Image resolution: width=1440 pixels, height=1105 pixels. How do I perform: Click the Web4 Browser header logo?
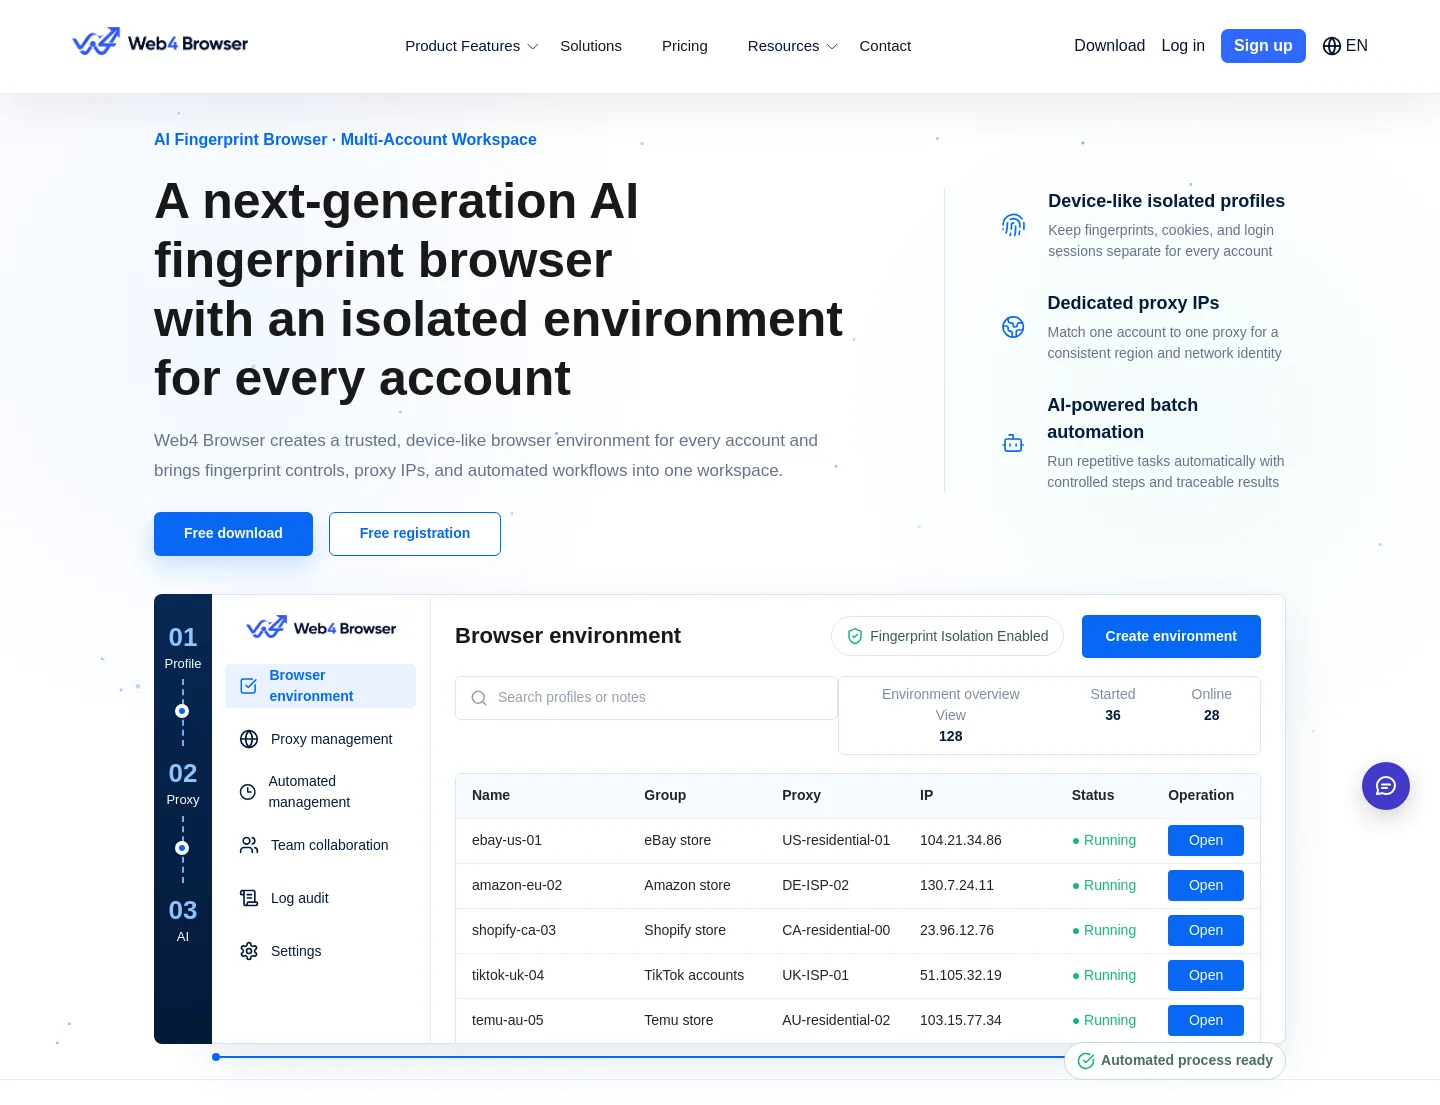[160, 43]
